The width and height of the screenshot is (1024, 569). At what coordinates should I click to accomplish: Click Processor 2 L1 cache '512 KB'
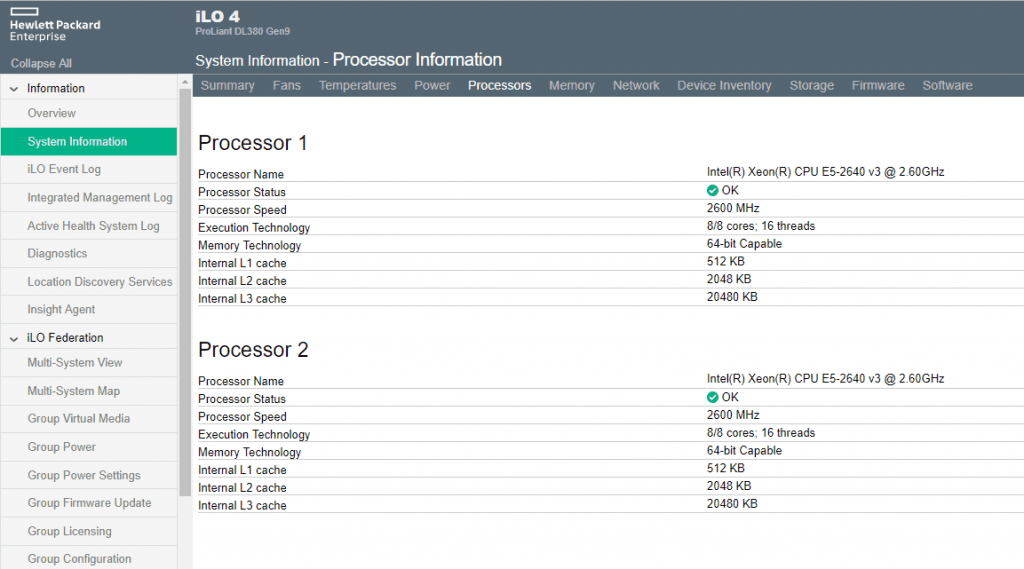(x=726, y=468)
